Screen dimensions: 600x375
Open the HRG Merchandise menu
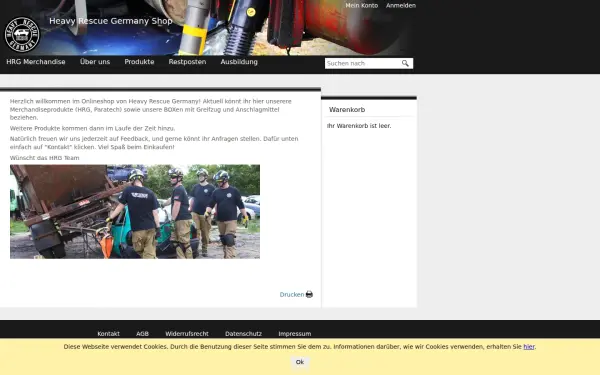(36, 62)
